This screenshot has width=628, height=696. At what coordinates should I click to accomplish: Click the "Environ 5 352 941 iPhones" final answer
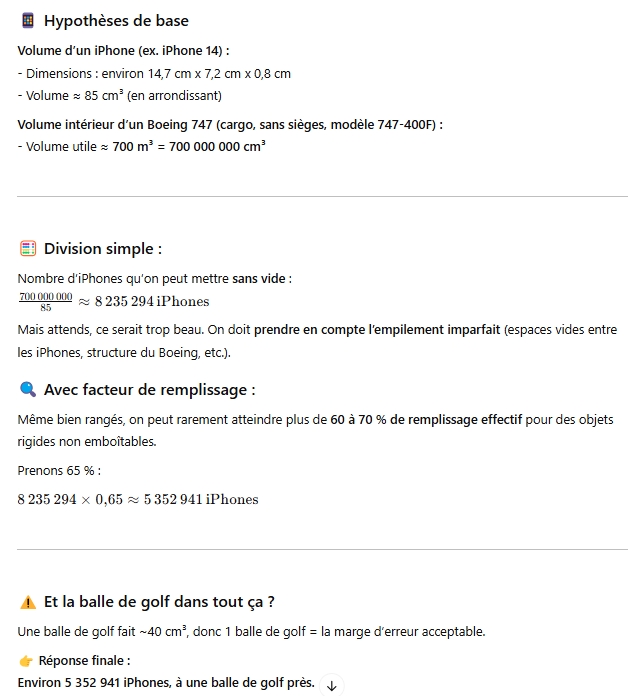tap(165, 684)
